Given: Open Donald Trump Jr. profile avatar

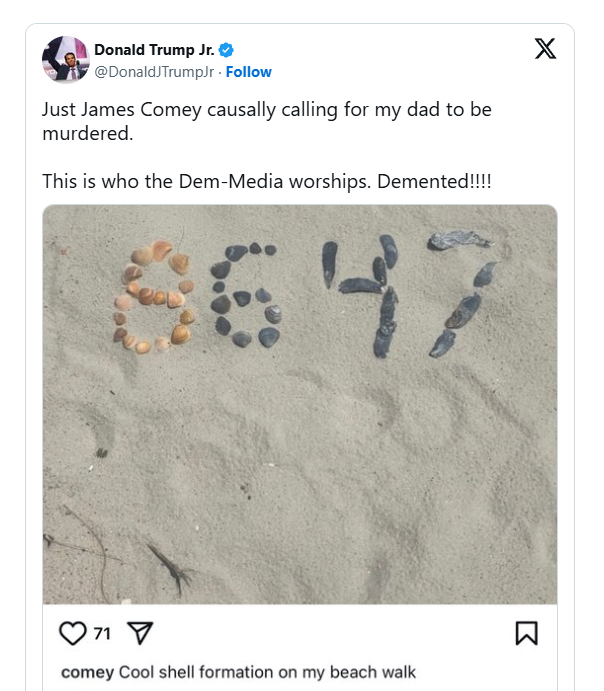Looking at the screenshot, I should pos(66,60).
